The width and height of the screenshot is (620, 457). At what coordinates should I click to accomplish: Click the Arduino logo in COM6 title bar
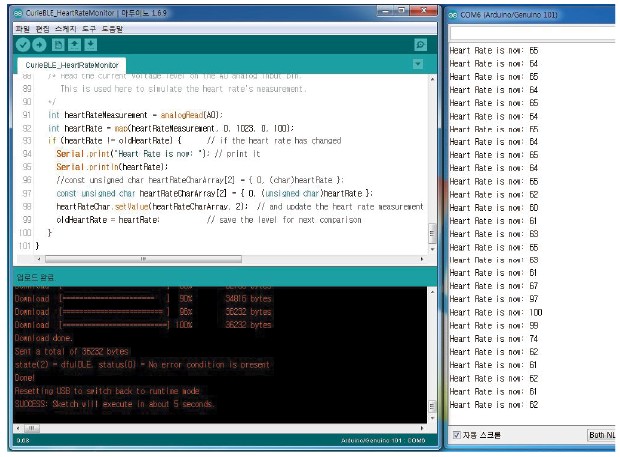point(452,15)
